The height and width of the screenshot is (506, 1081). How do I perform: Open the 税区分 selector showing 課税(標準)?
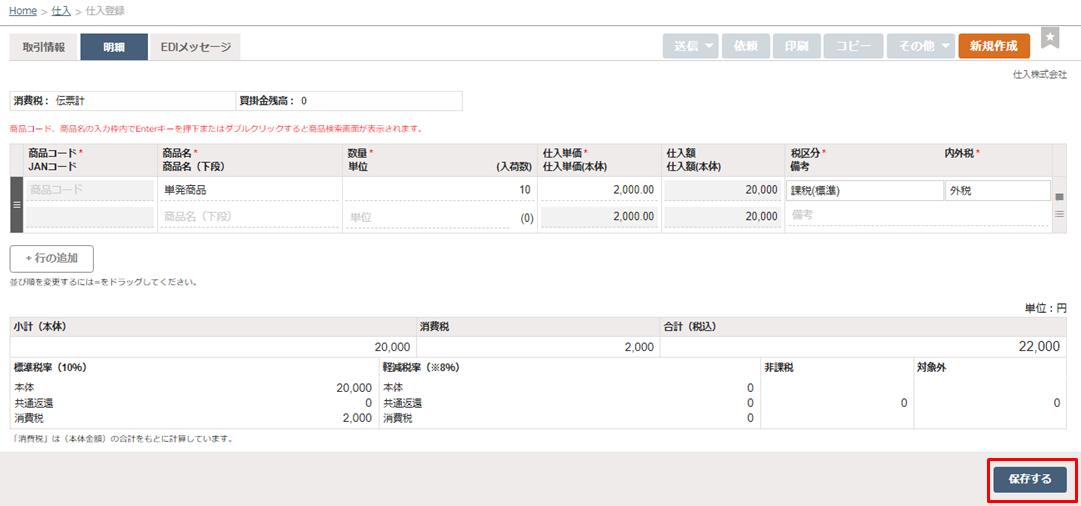coord(865,190)
